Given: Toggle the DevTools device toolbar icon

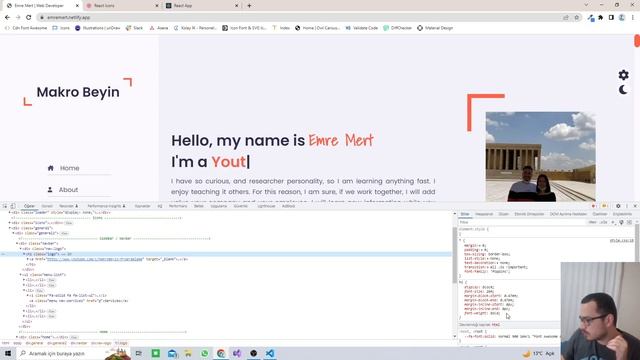Looking at the screenshot, I should 13,206.
